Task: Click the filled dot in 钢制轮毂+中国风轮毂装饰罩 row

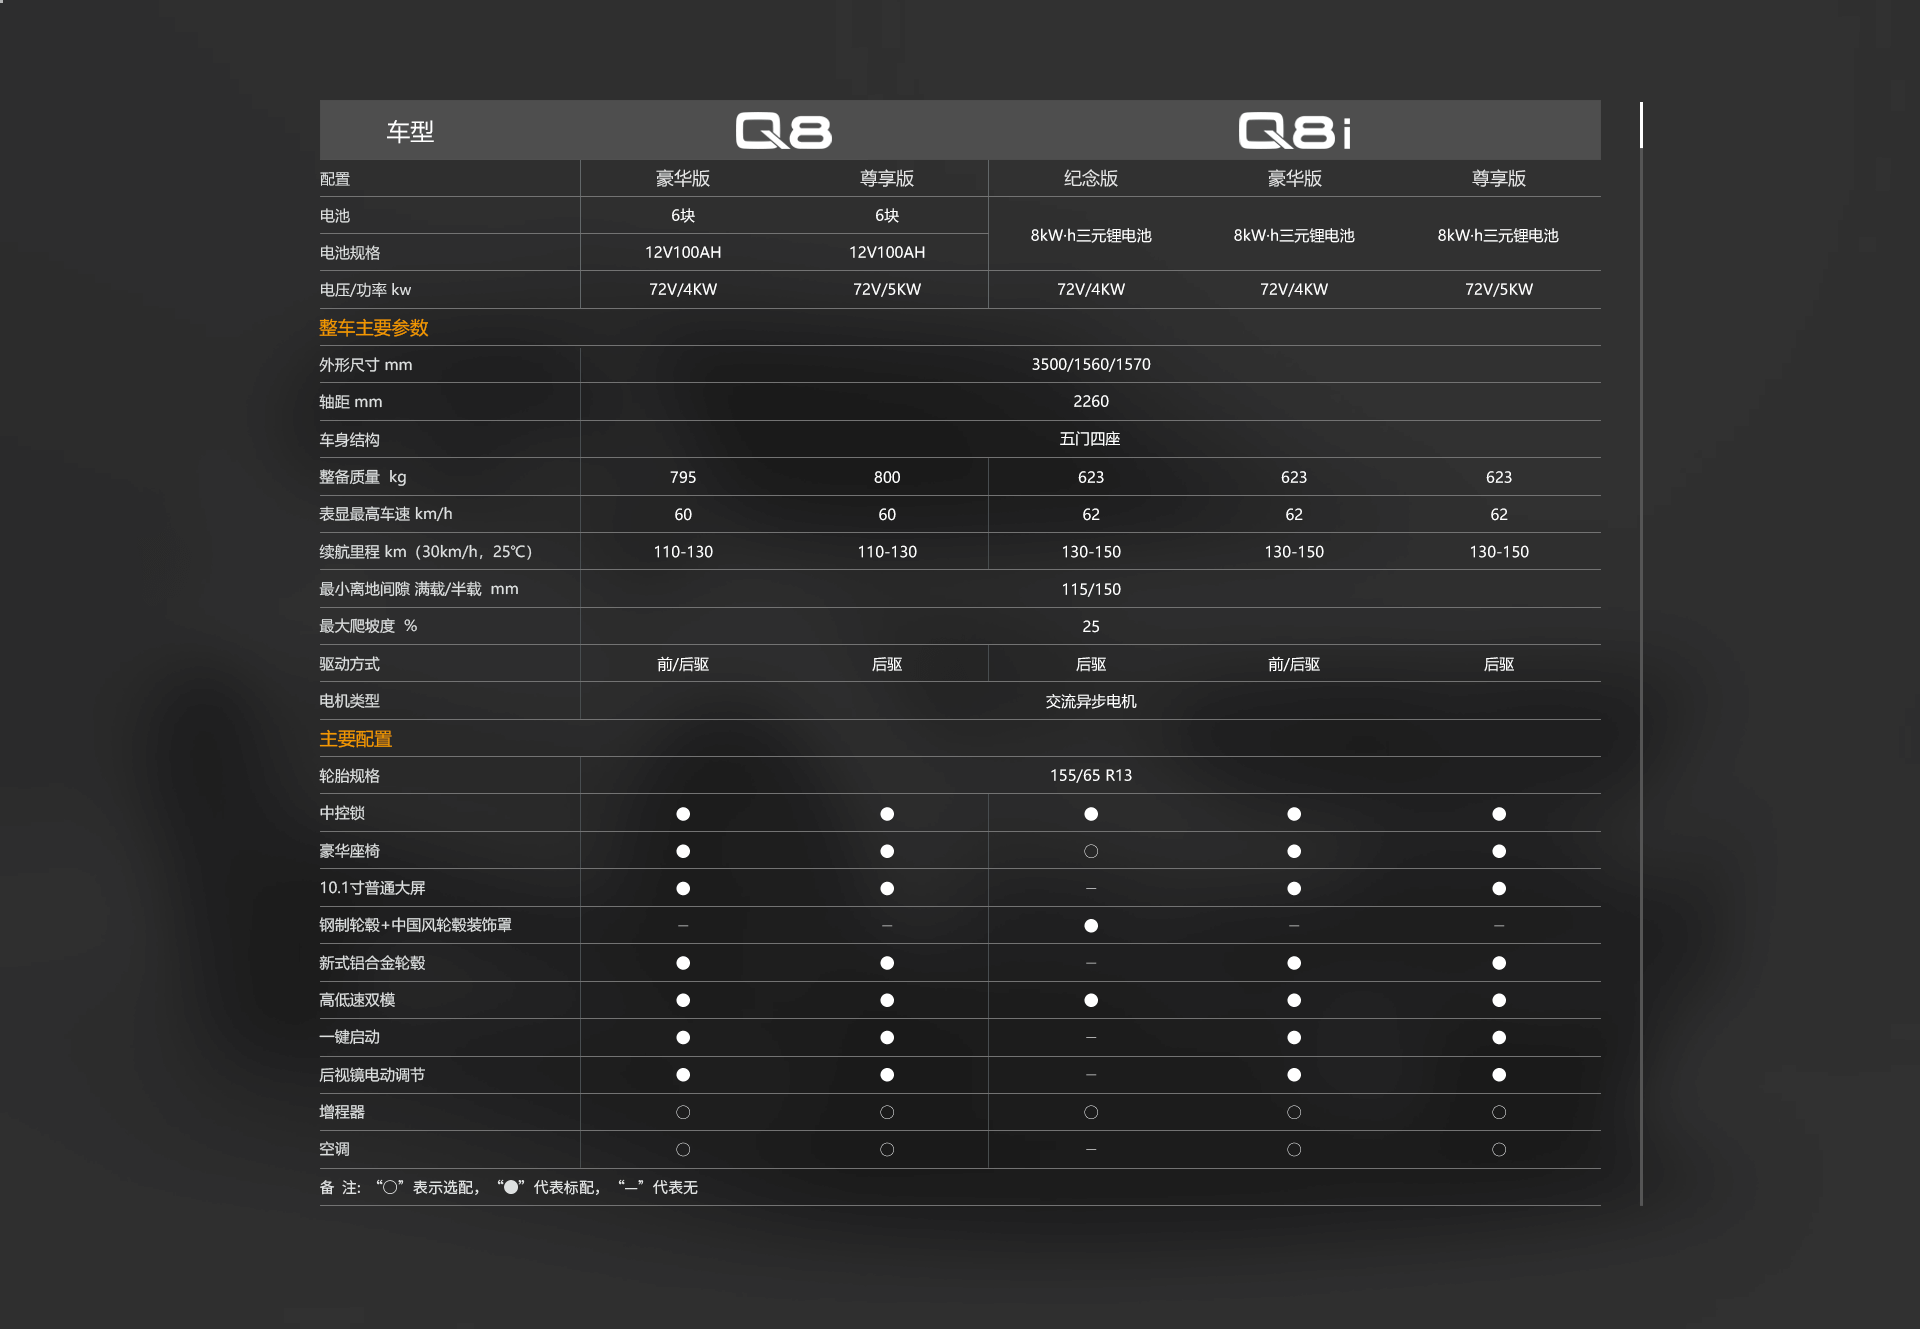Action: click(x=1091, y=926)
